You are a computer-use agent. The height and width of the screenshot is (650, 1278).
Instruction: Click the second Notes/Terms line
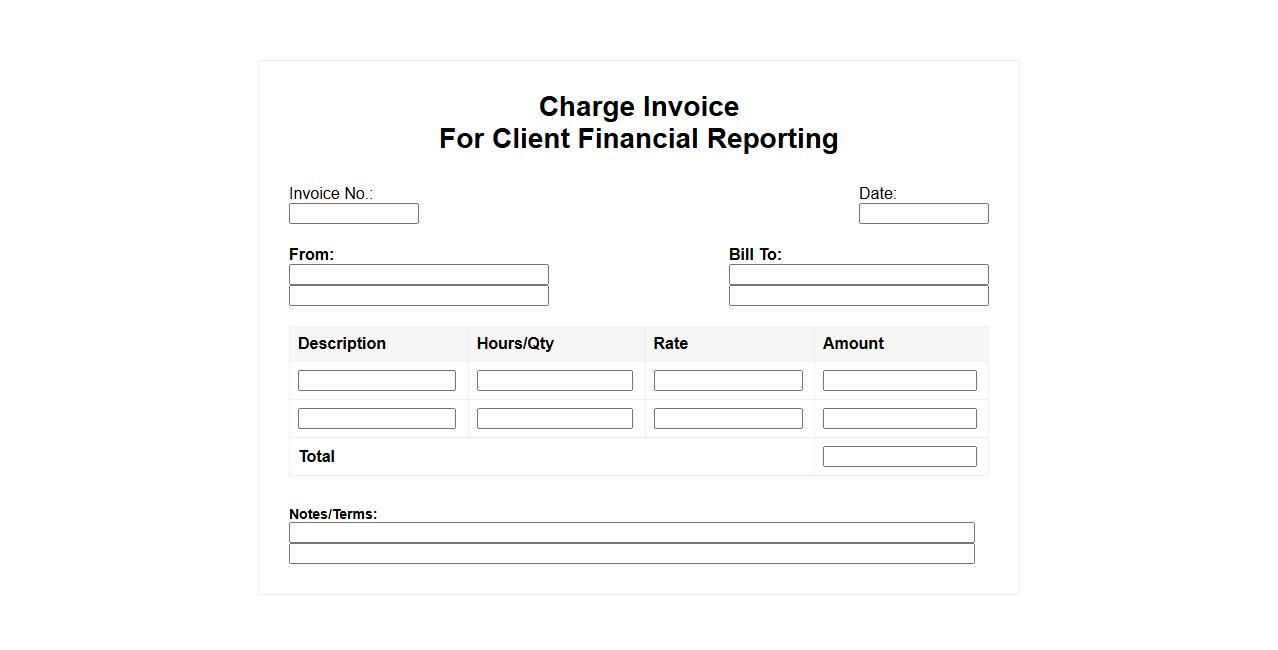click(x=631, y=554)
